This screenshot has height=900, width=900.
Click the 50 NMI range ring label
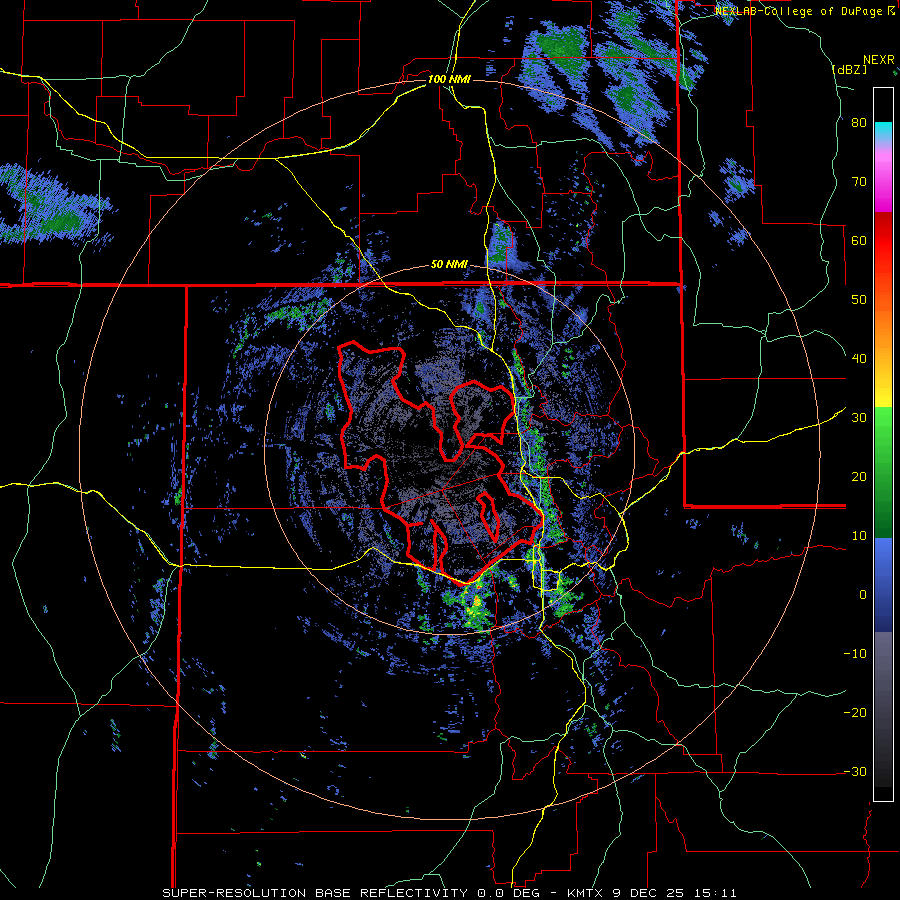449,265
